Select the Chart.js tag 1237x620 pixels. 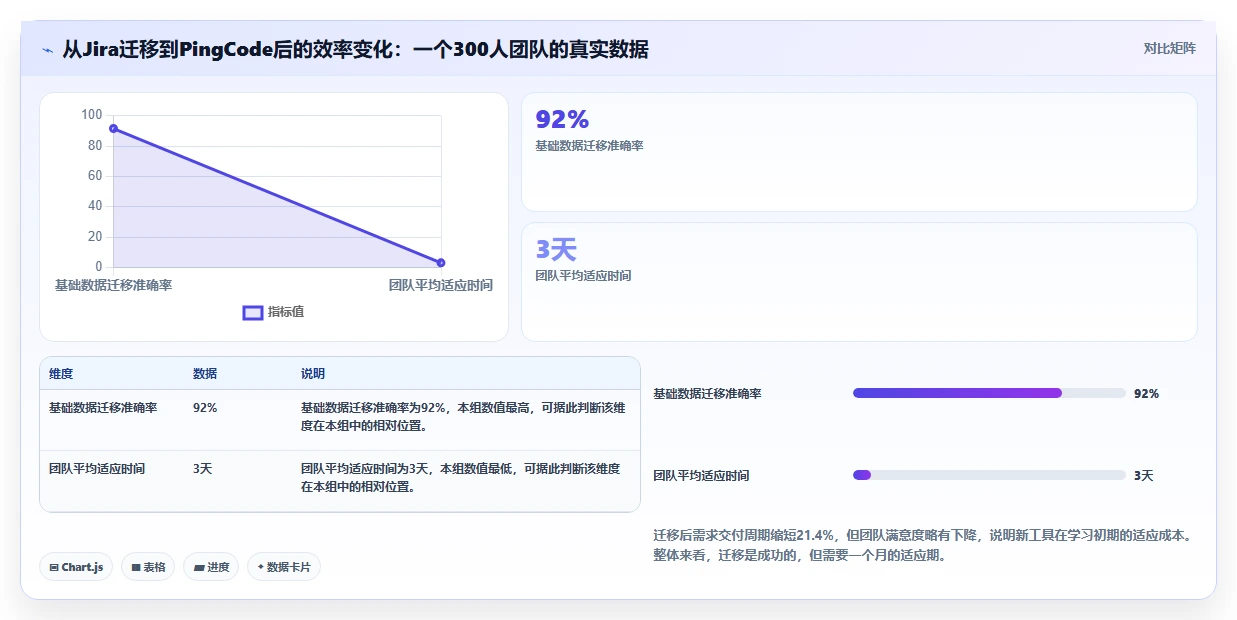pyautogui.click(x=77, y=567)
